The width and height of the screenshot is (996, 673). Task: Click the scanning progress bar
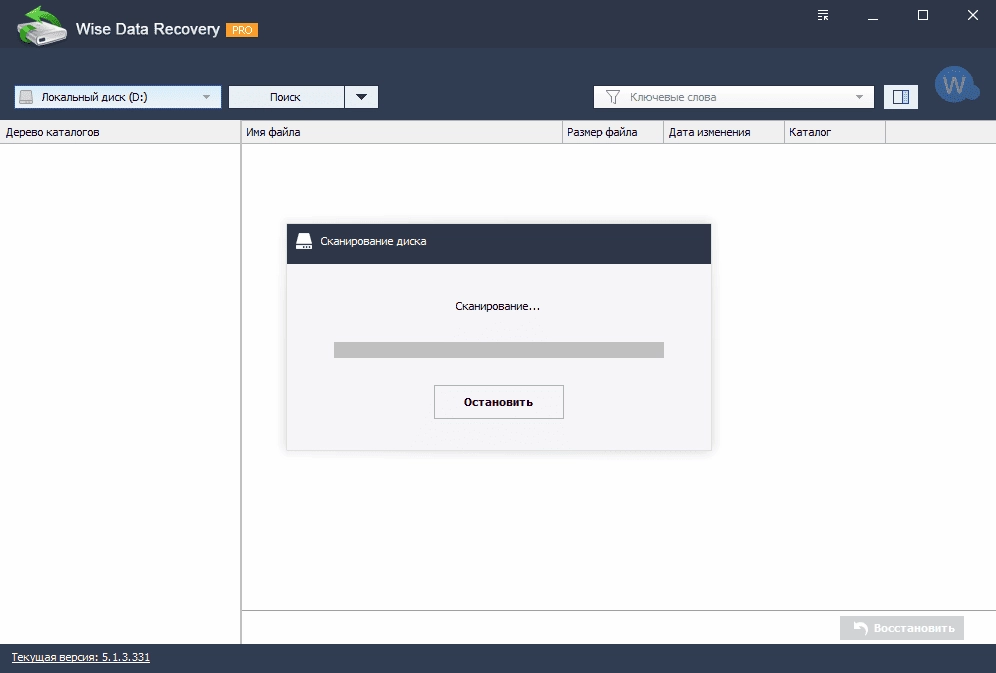point(499,350)
